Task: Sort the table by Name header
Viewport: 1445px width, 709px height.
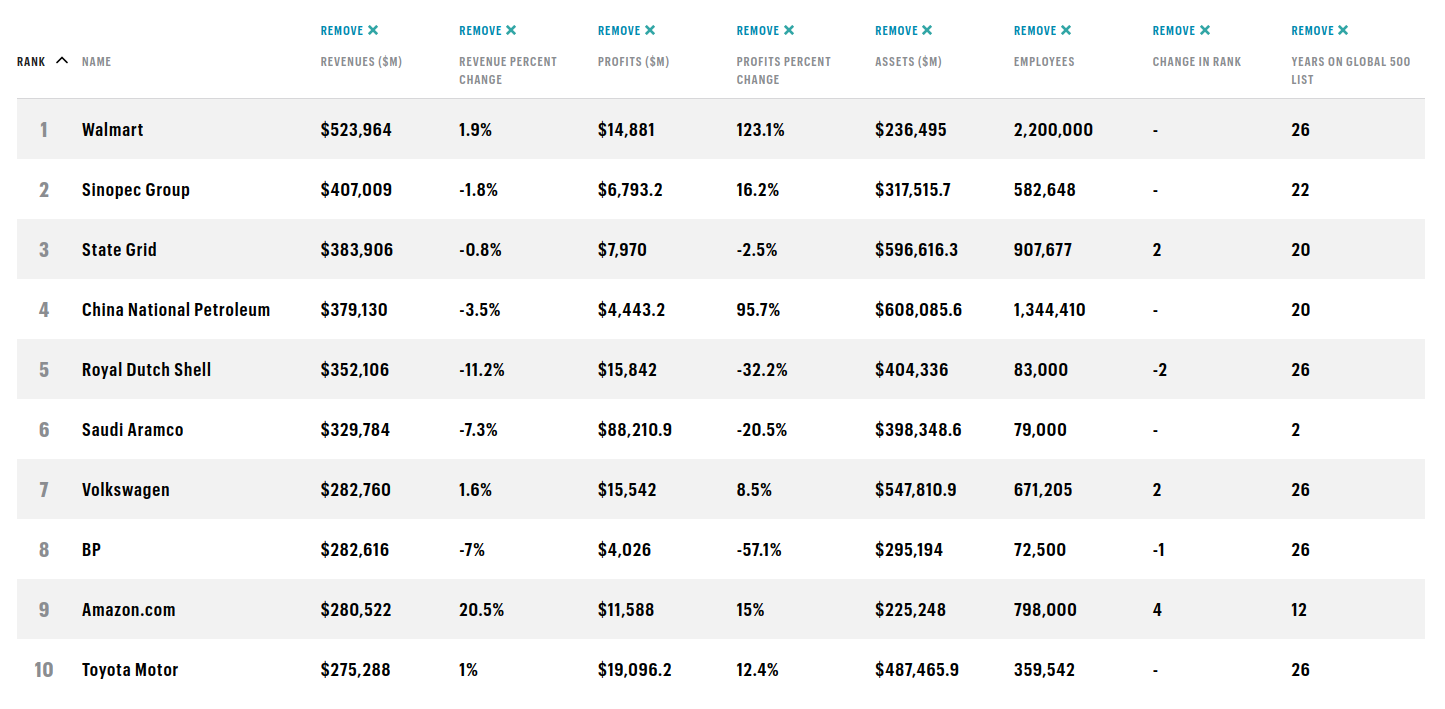Action: point(96,62)
